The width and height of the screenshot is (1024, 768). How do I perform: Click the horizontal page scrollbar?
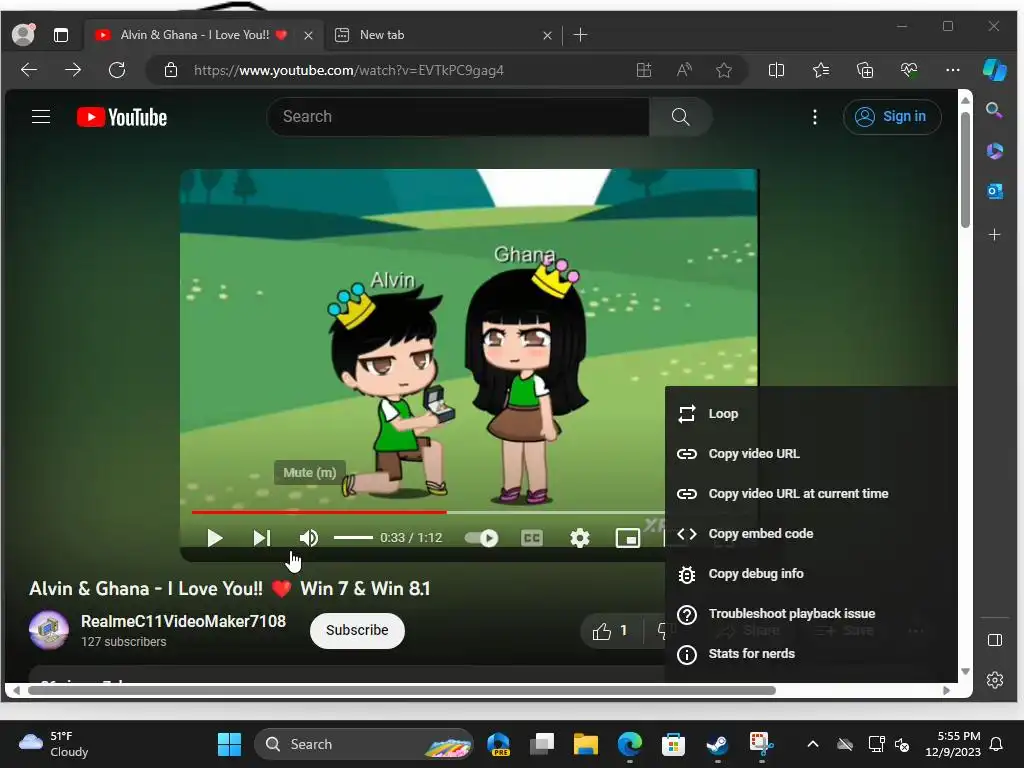coord(401,690)
